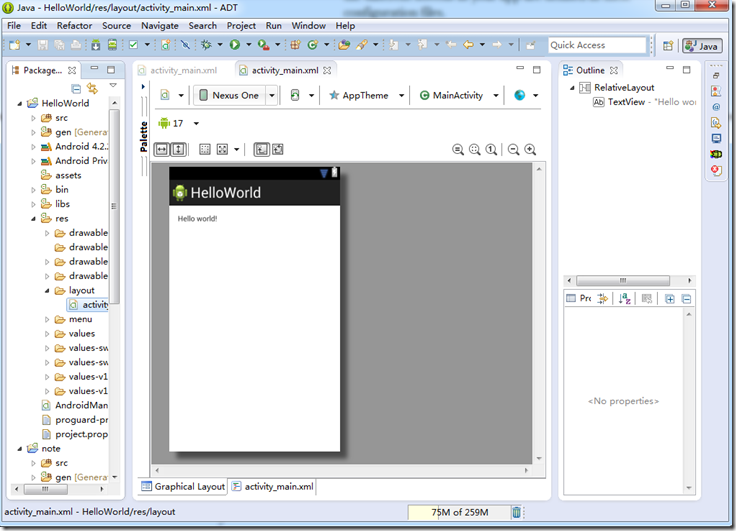Click the Quick Access search field

point(597,45)
